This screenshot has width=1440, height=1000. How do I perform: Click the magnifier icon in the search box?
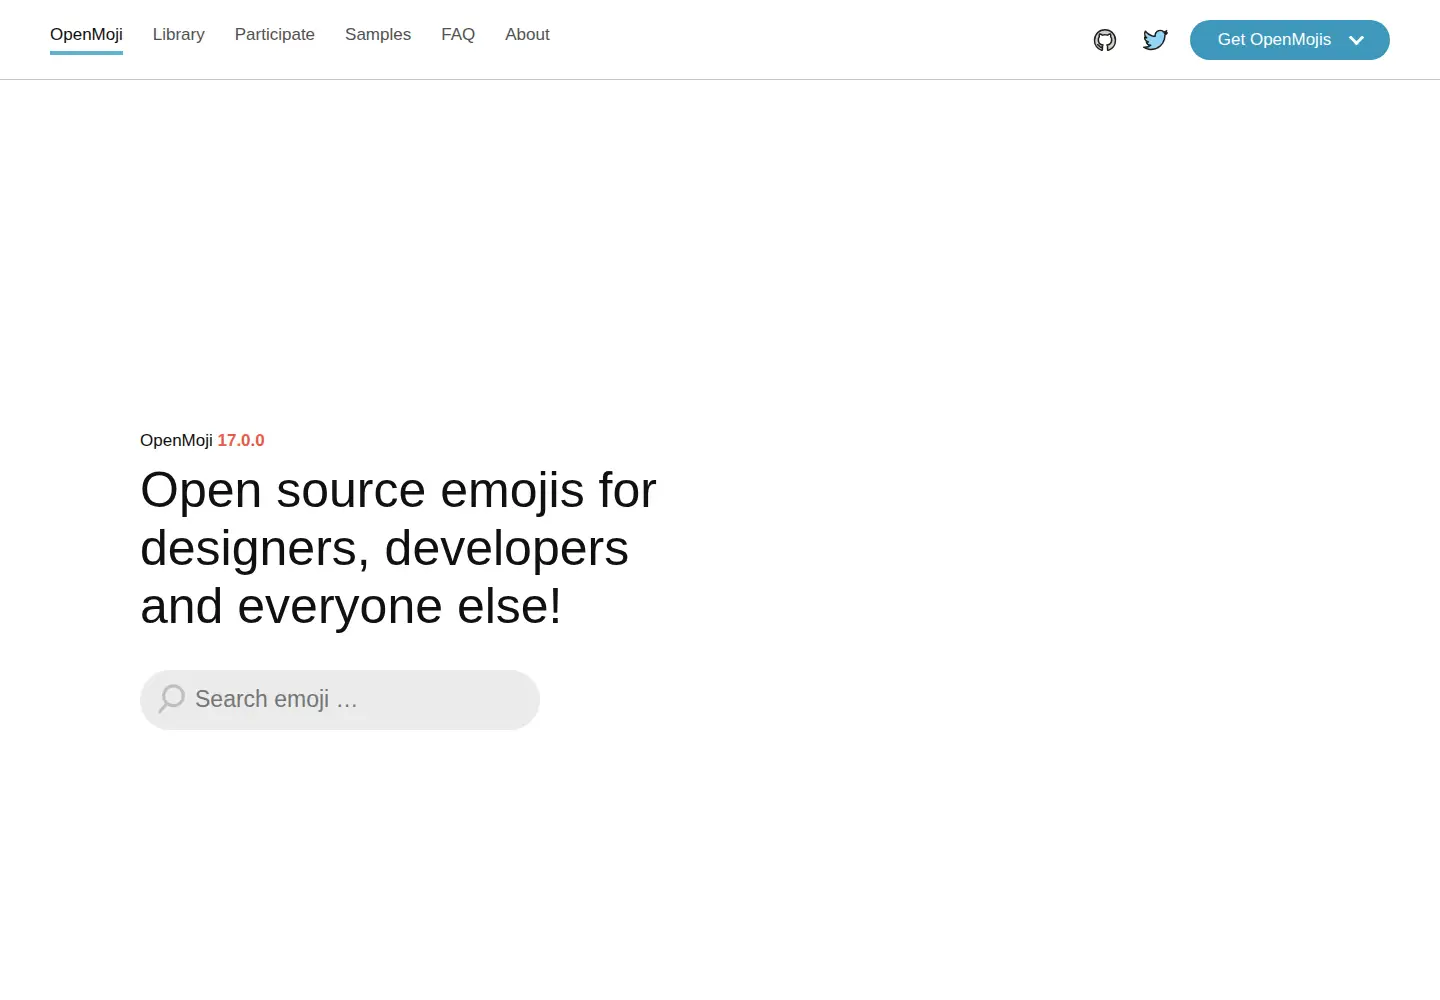click(172, 698)
